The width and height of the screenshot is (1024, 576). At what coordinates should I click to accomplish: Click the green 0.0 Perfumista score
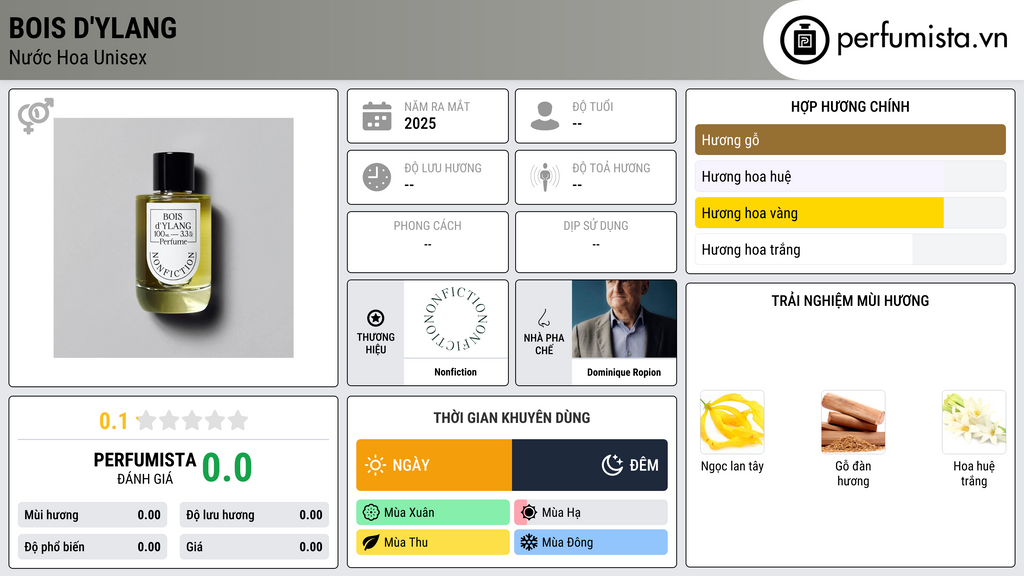[227, 468]
